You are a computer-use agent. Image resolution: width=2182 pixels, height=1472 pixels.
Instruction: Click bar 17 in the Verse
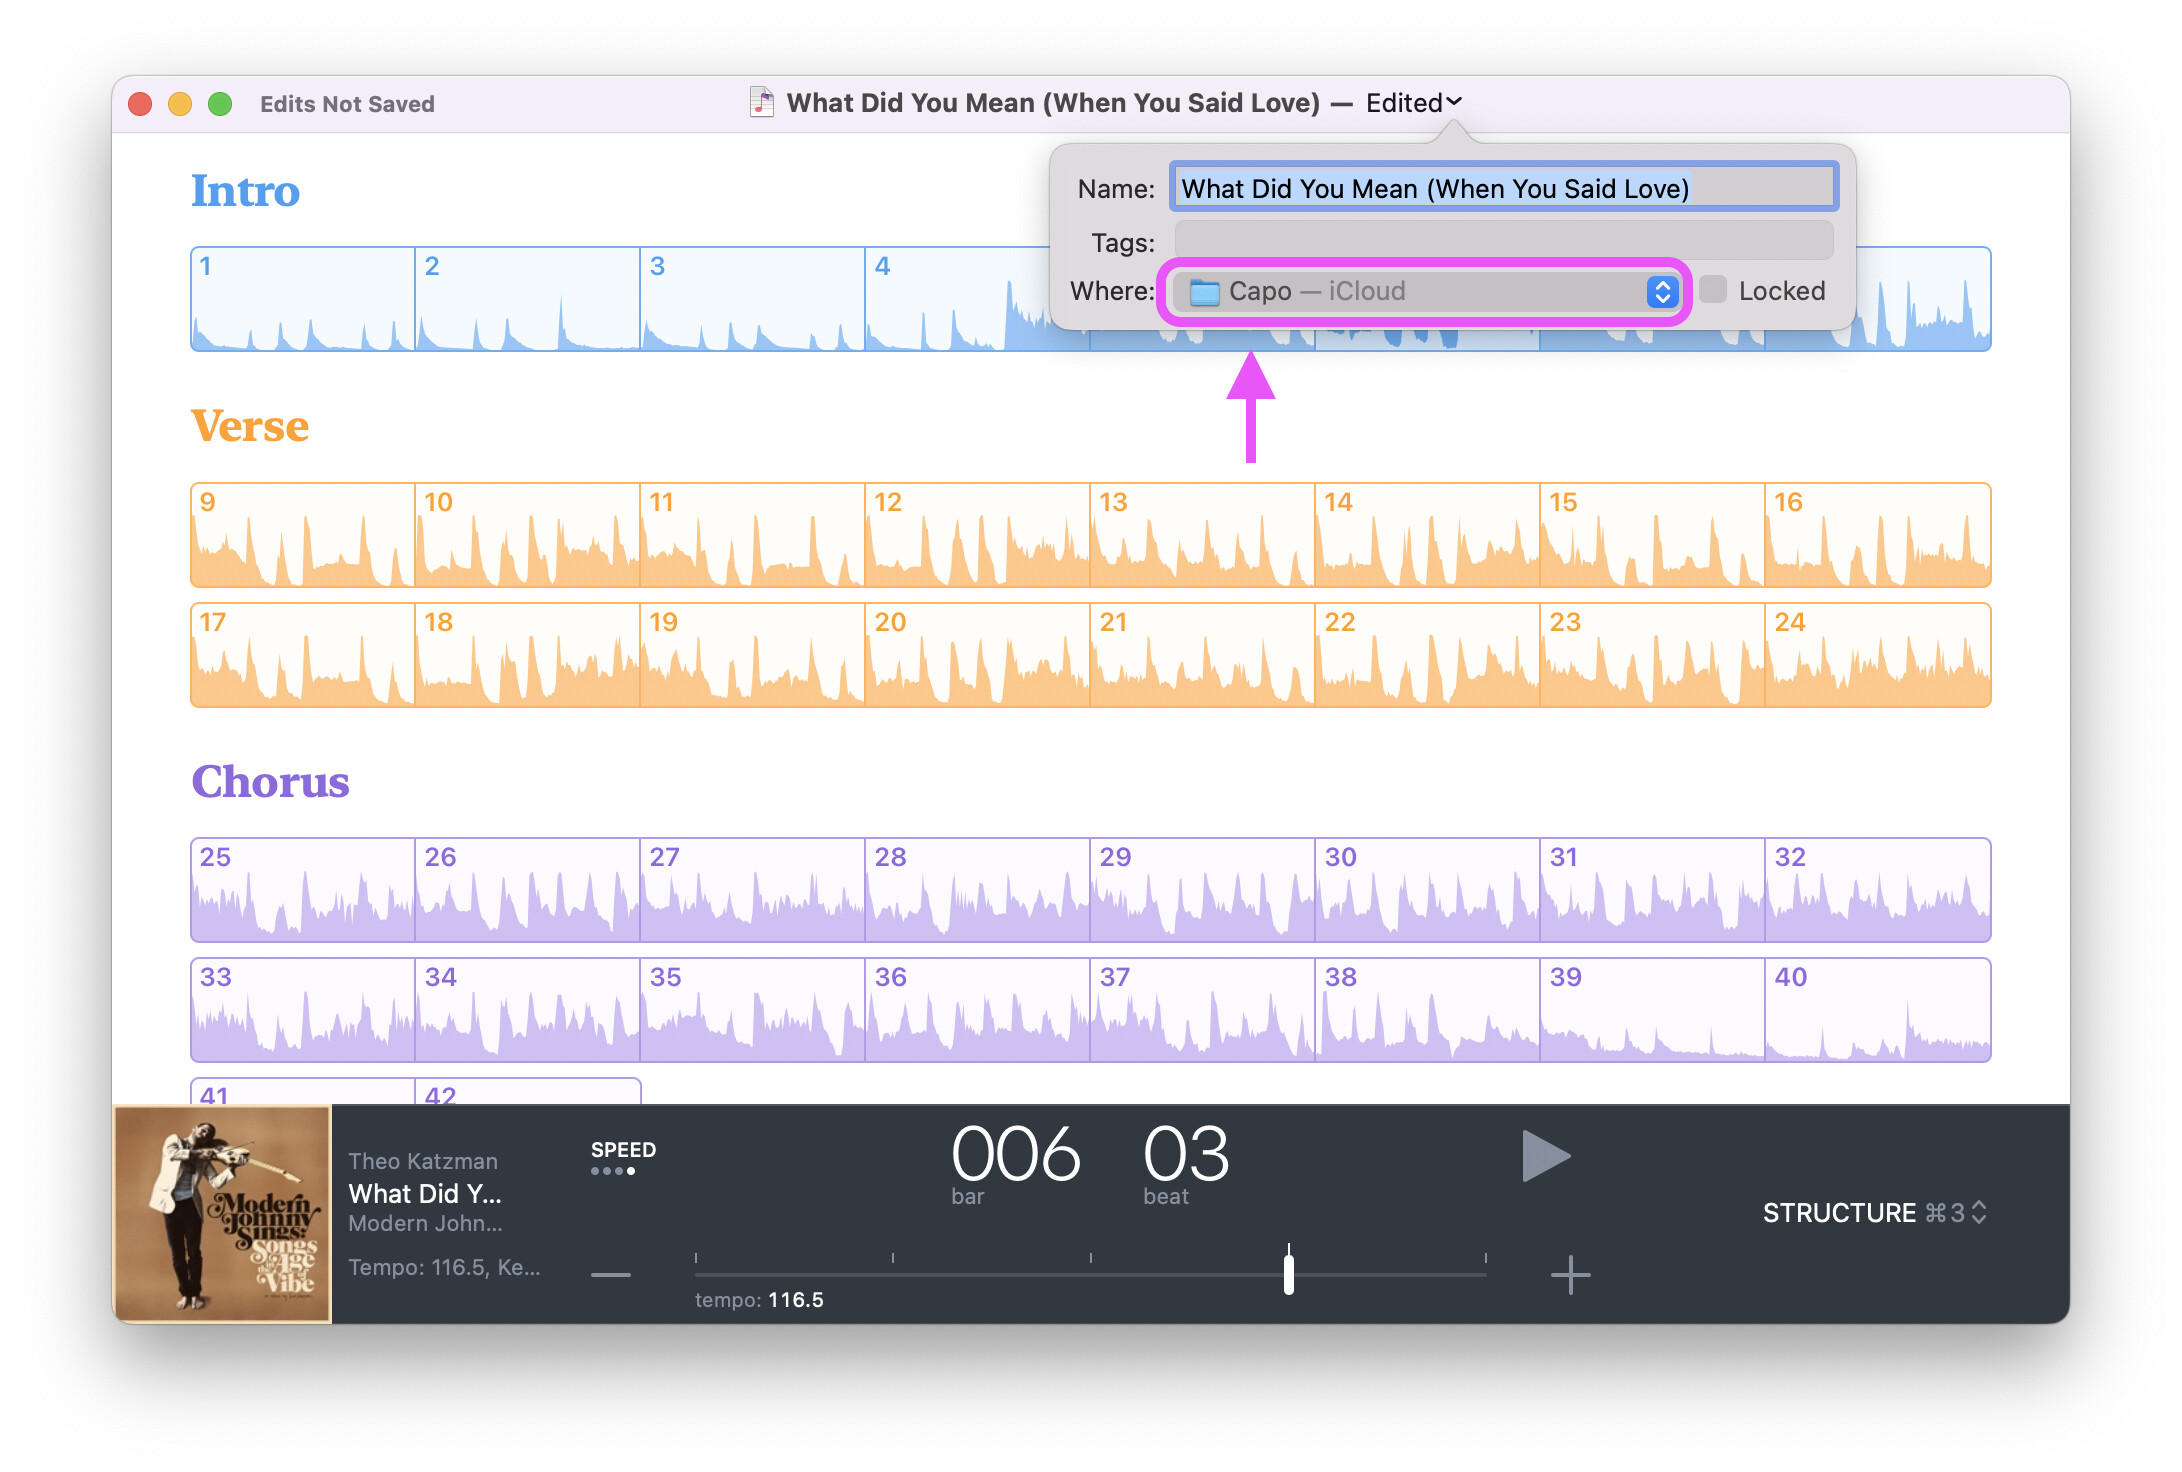point(303,655)
